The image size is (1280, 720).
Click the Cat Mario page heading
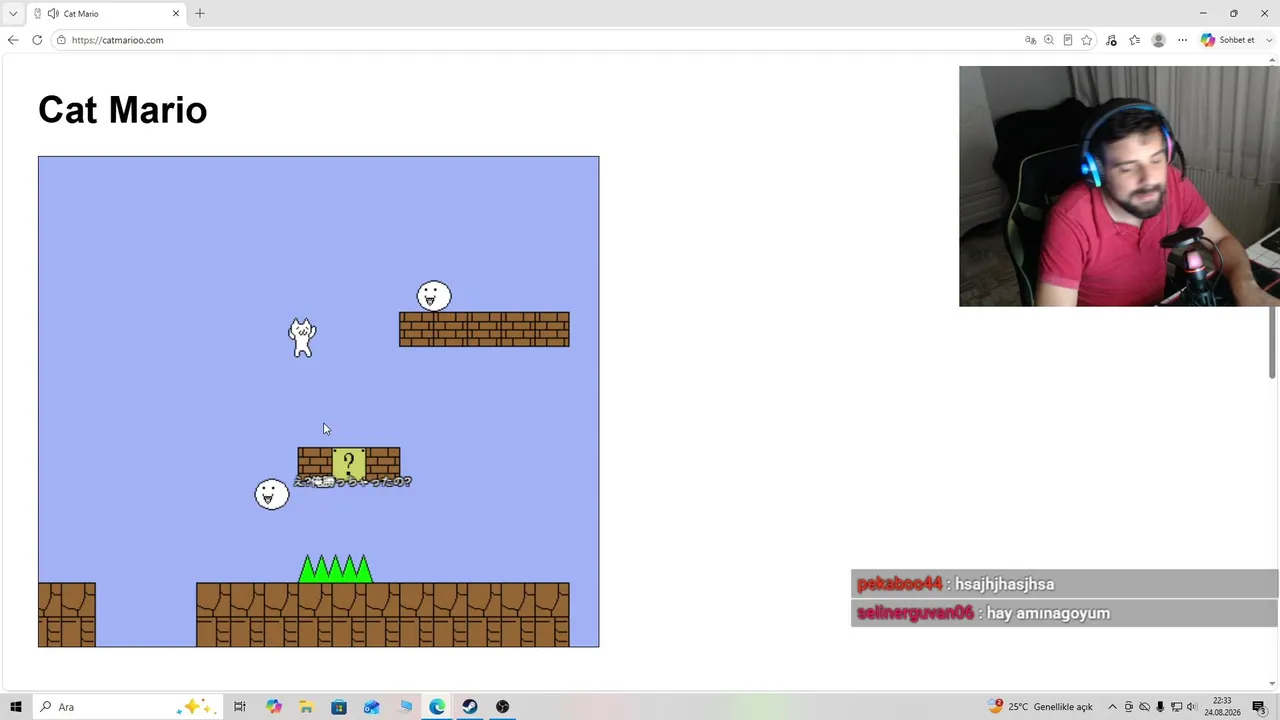click(123, 110)
